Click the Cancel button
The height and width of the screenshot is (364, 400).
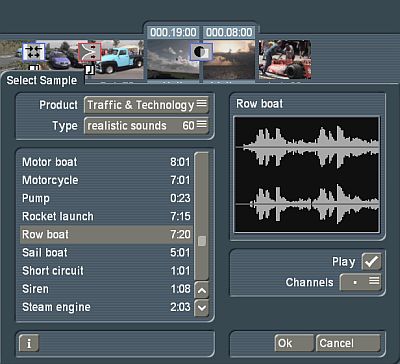(348, 343)
